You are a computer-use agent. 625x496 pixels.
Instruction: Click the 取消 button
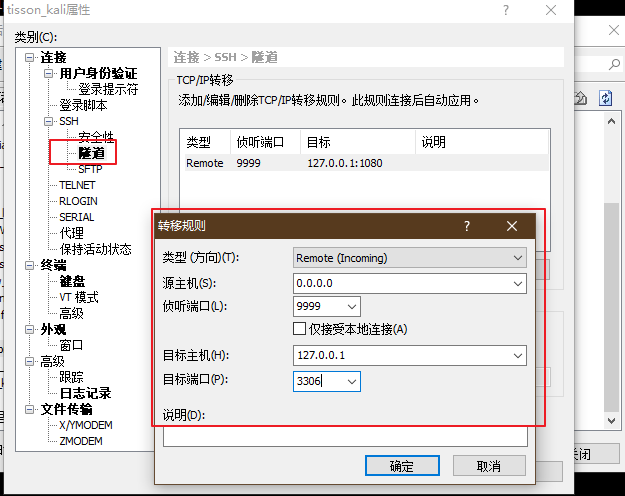[x=489, y=466]
